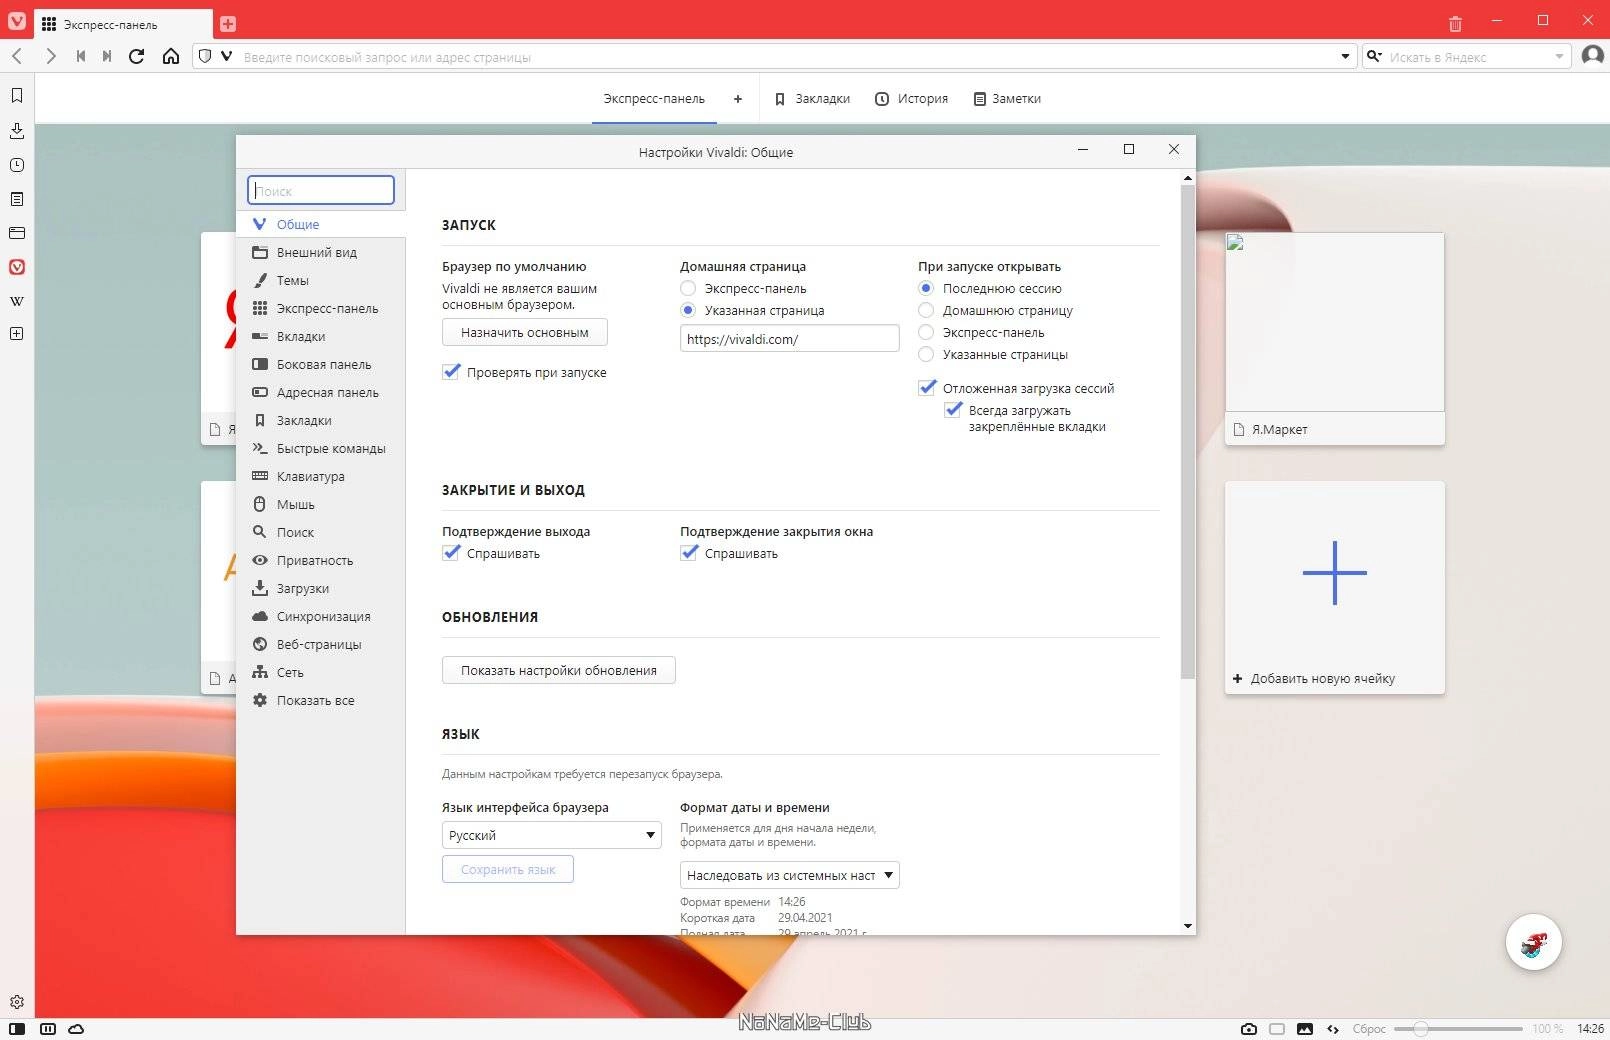1610x1040 pixels.
Task: Open the interface language dropdown "Русский"
Action: (x=551, y=835)
